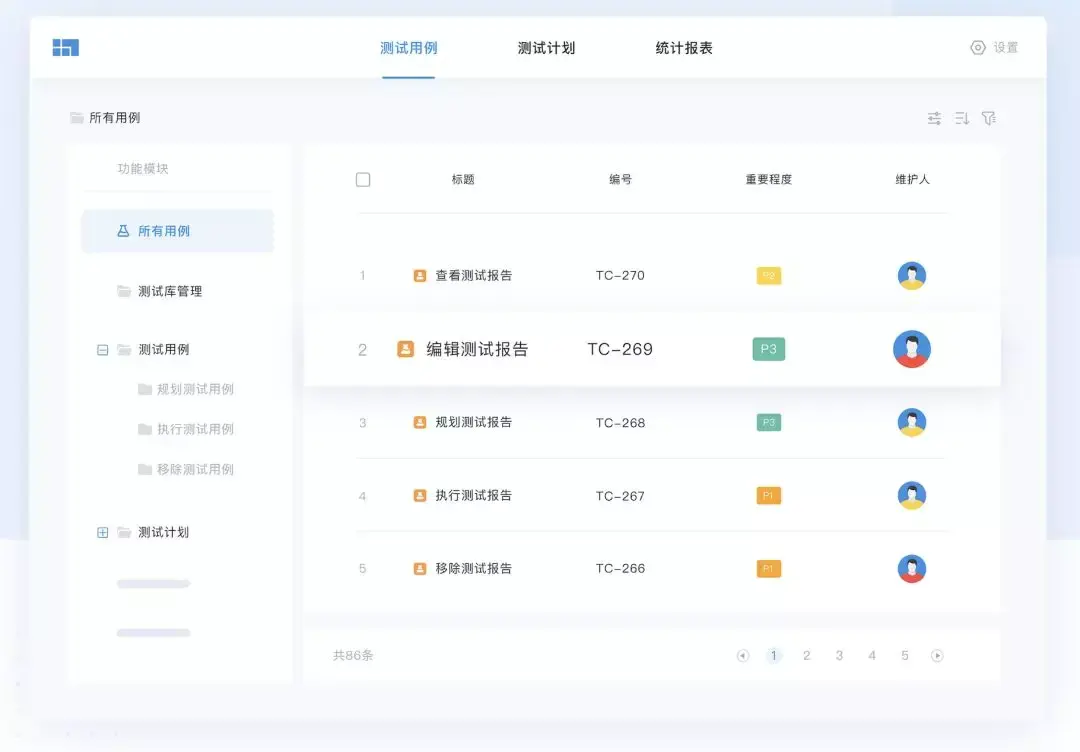
Task: Click orange case icon for 查看测试报告
Action: tap(419, 275)
